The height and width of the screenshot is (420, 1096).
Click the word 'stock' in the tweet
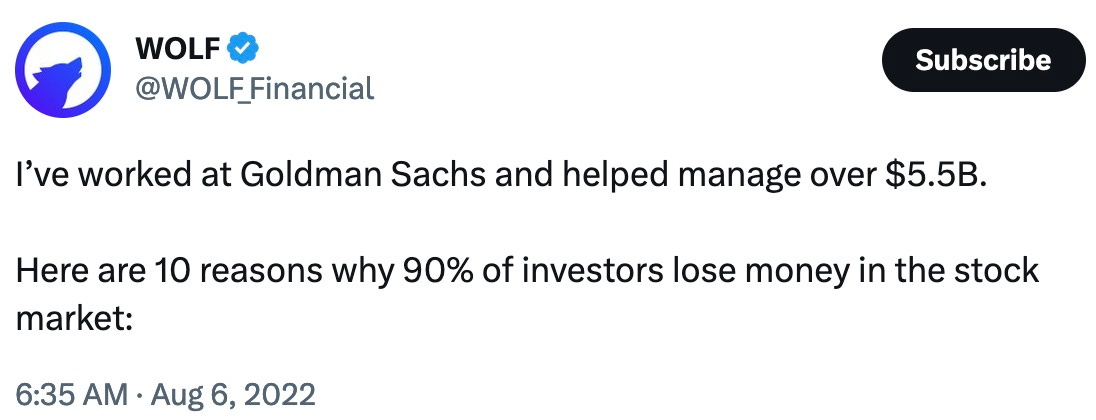click(x=998, y=271)
